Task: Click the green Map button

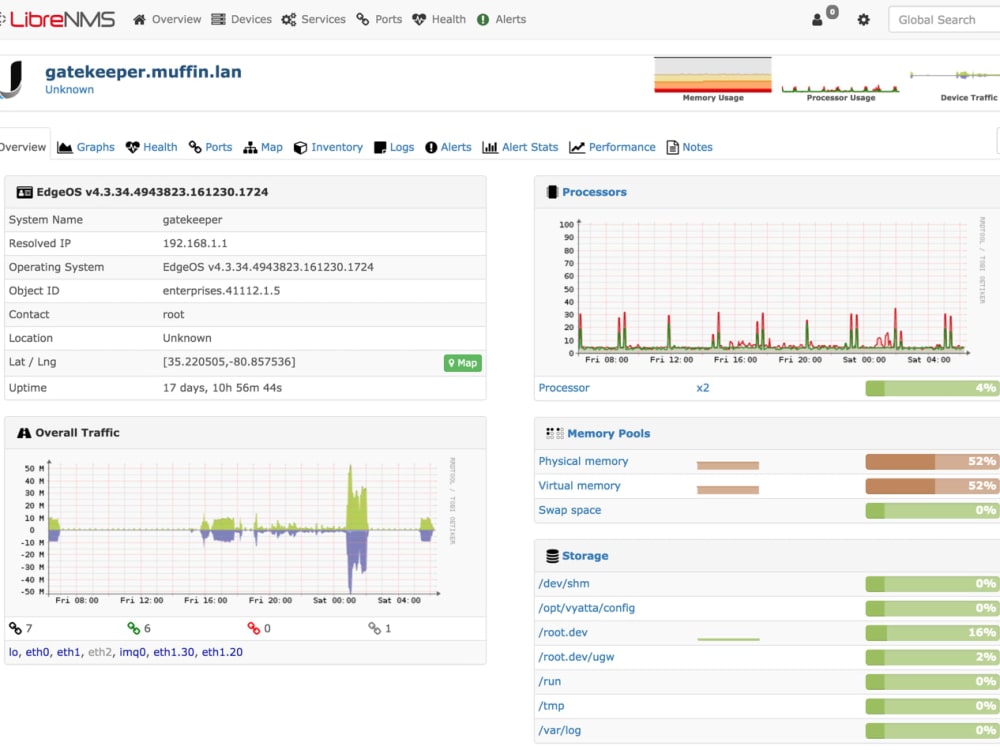Action: [x=462, y=363]
